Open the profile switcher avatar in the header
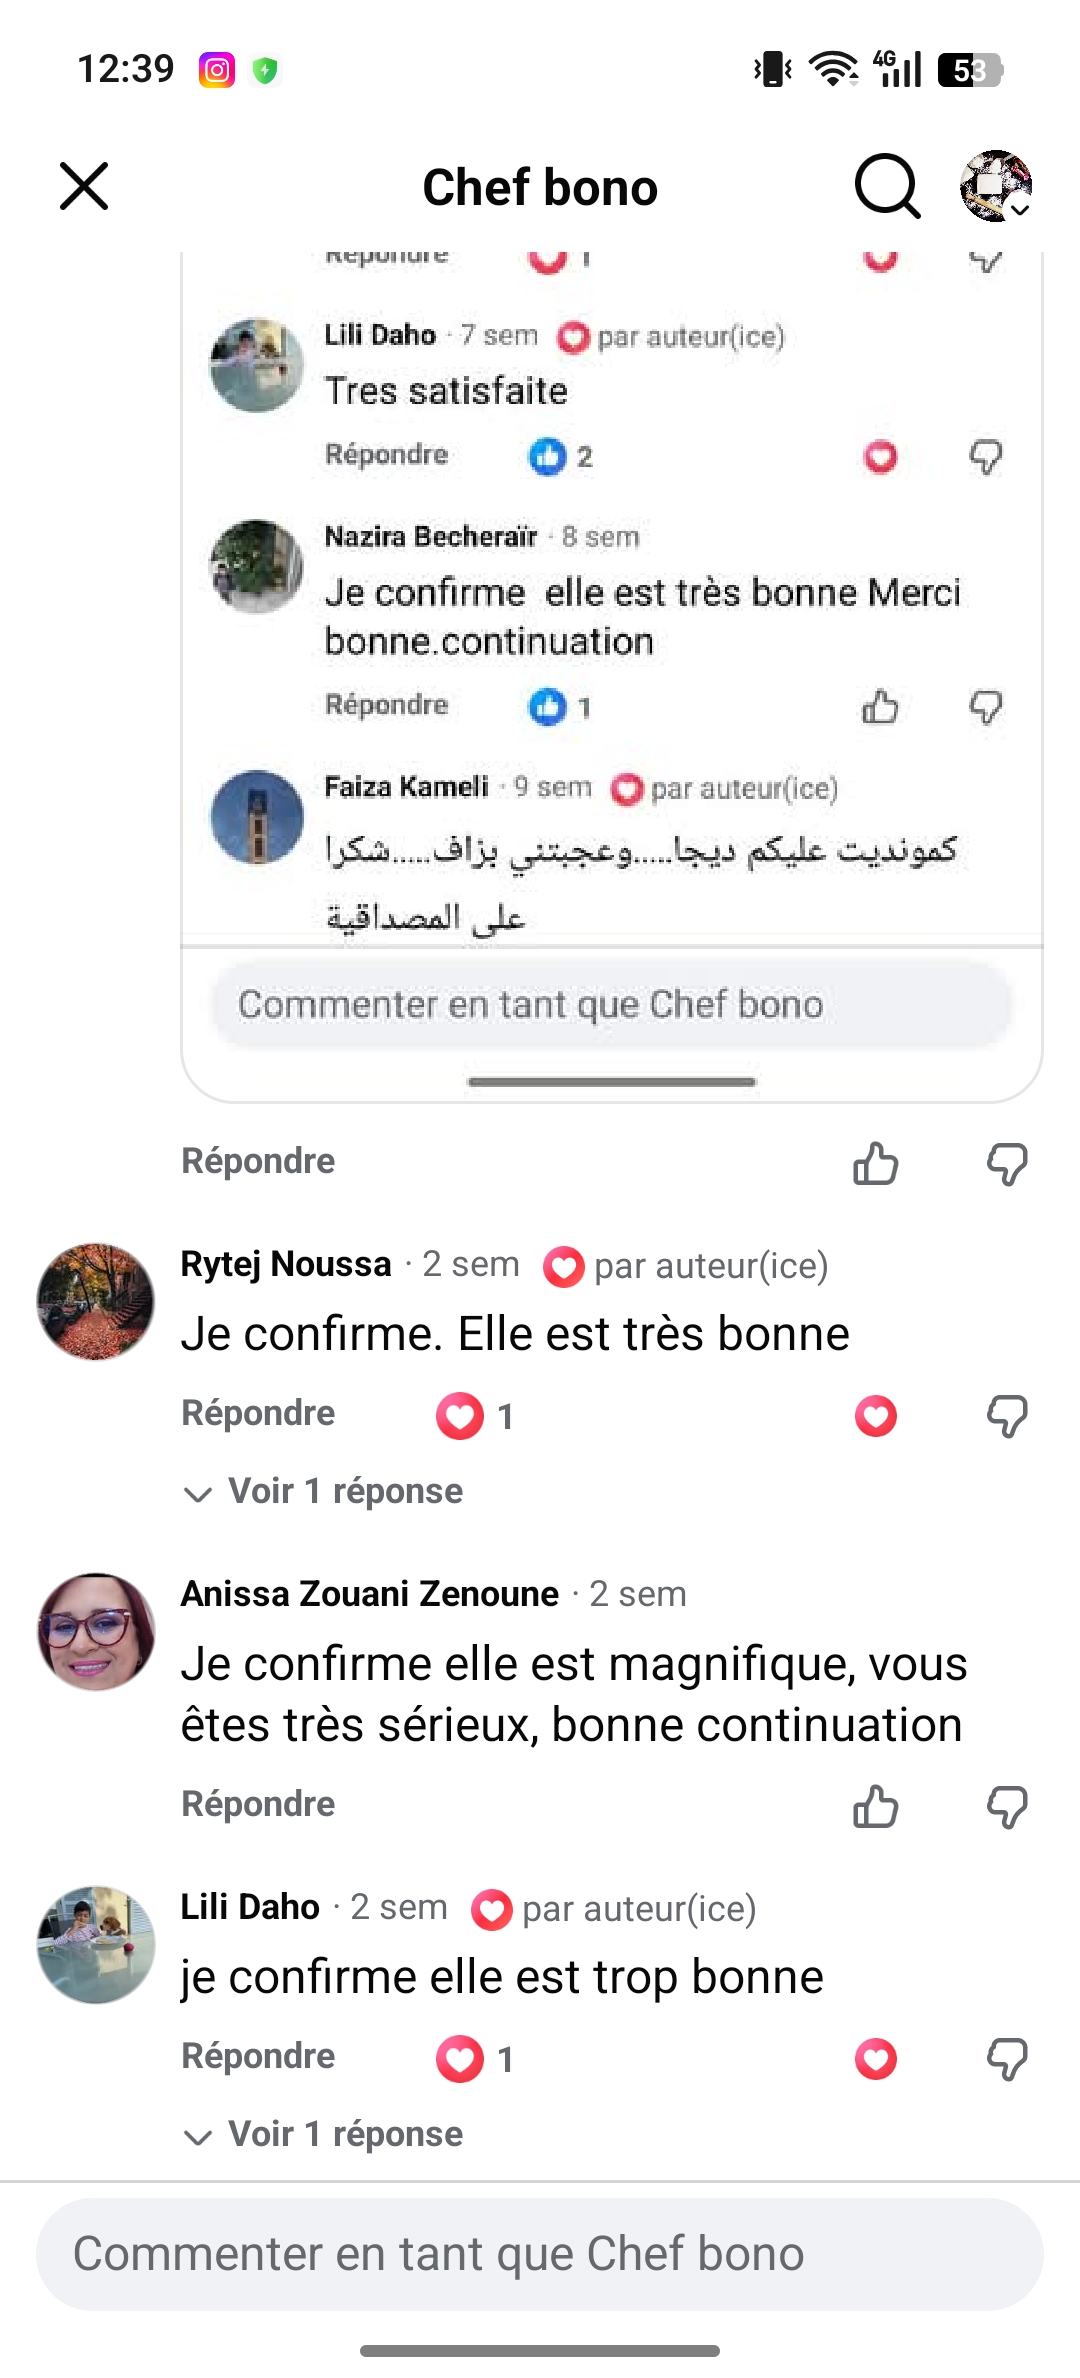Image resolution: width=1080 pixels, height=2378 pixels. coord(996,186)
